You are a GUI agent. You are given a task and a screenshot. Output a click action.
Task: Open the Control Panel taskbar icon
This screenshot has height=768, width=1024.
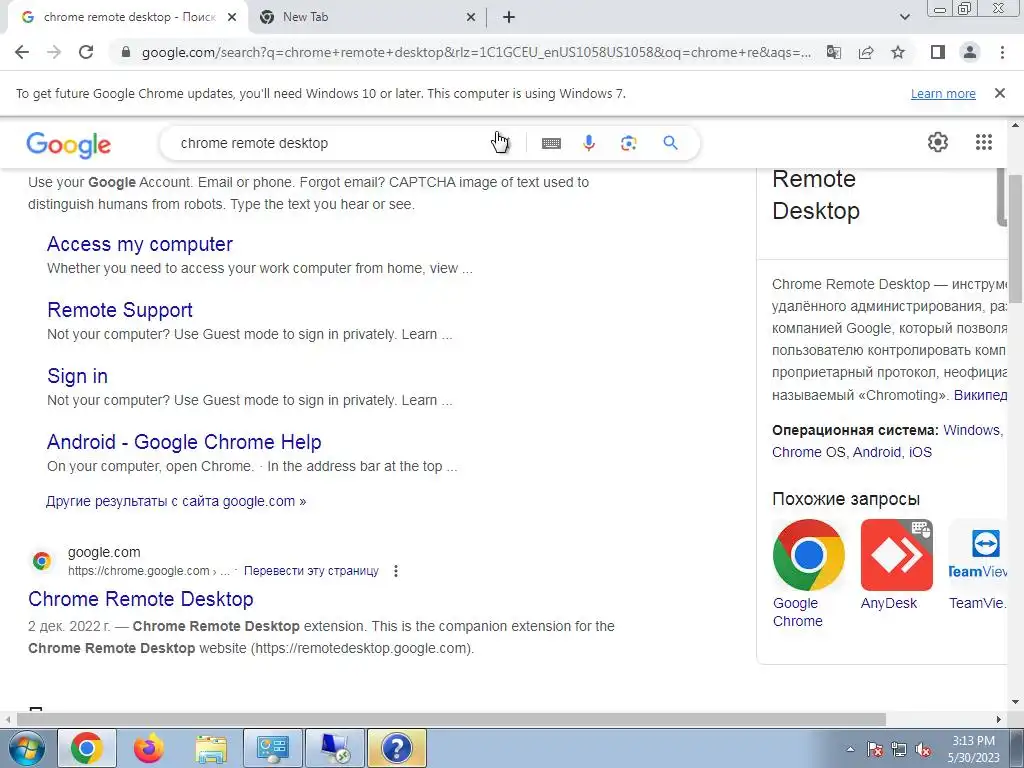coord(272,748)
